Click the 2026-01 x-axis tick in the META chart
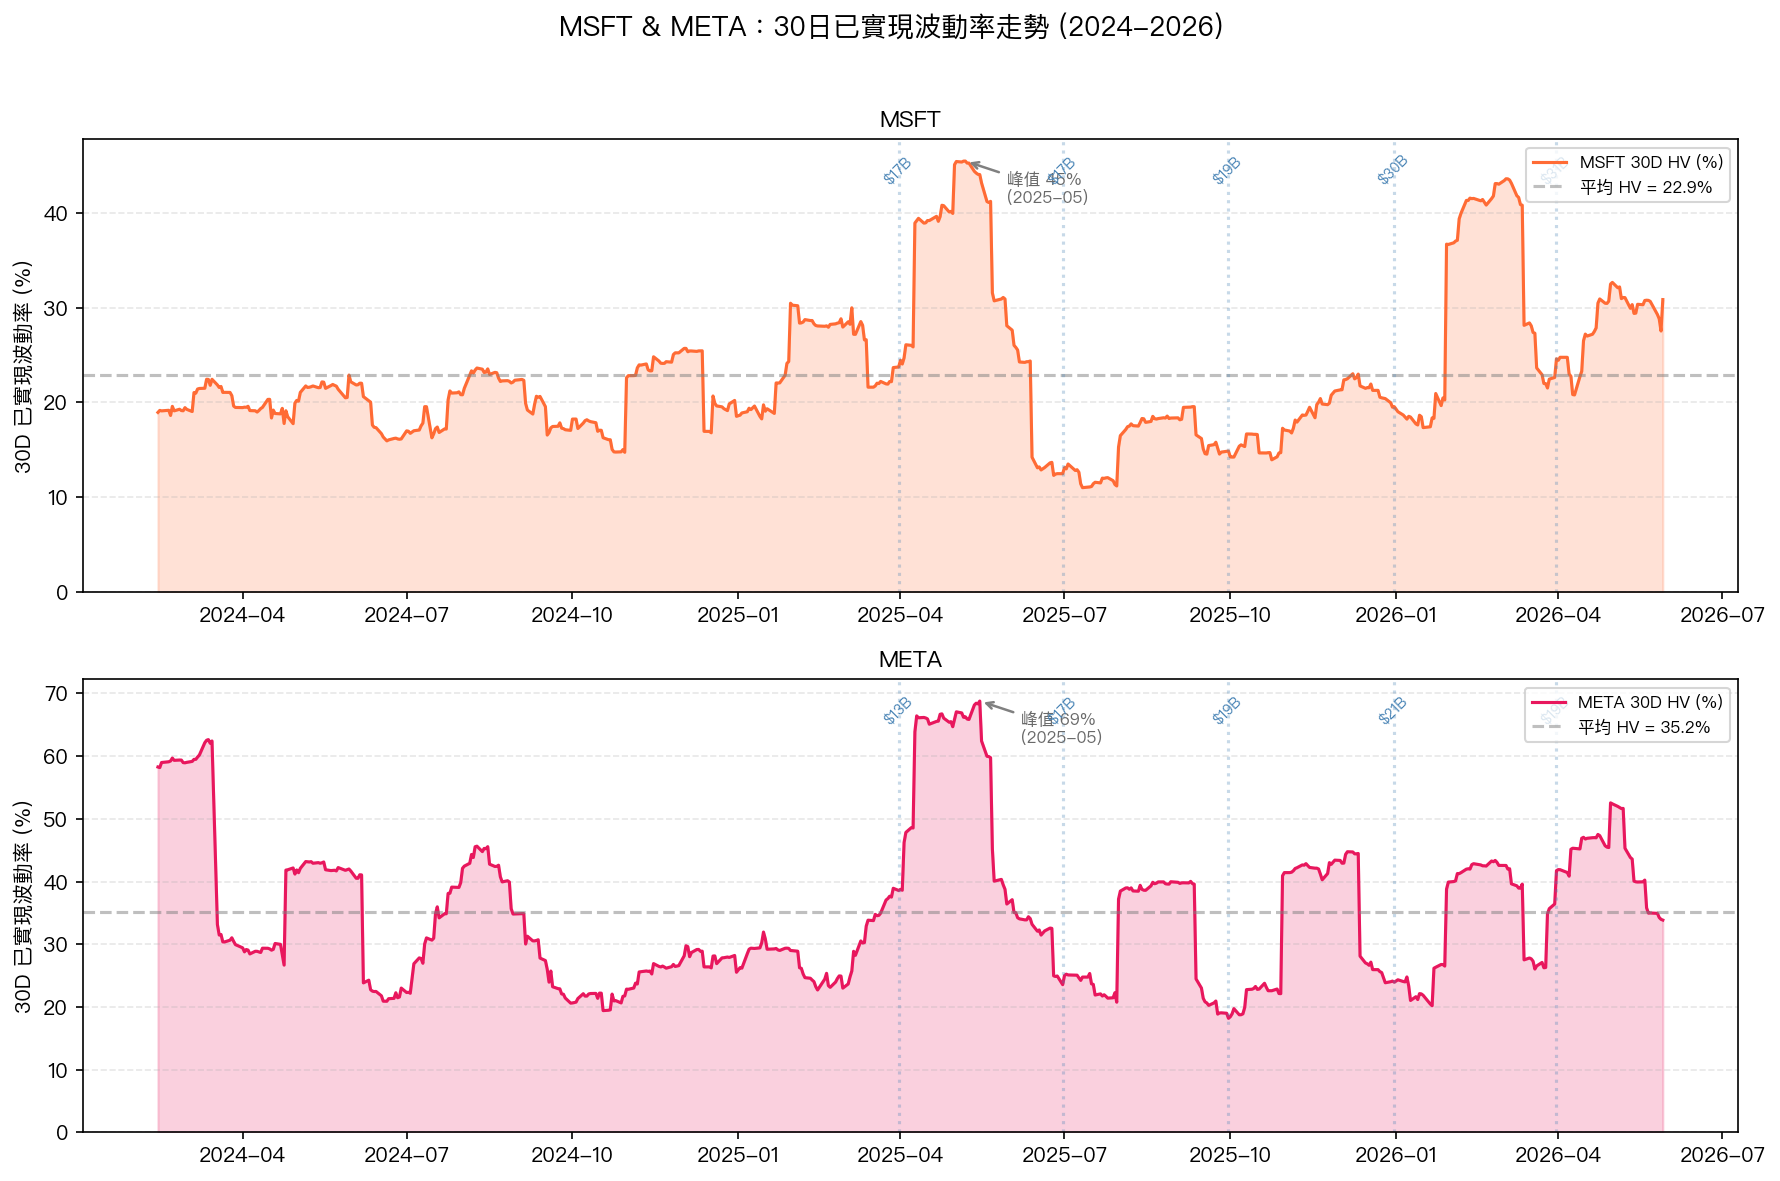 [1395, 1155]
